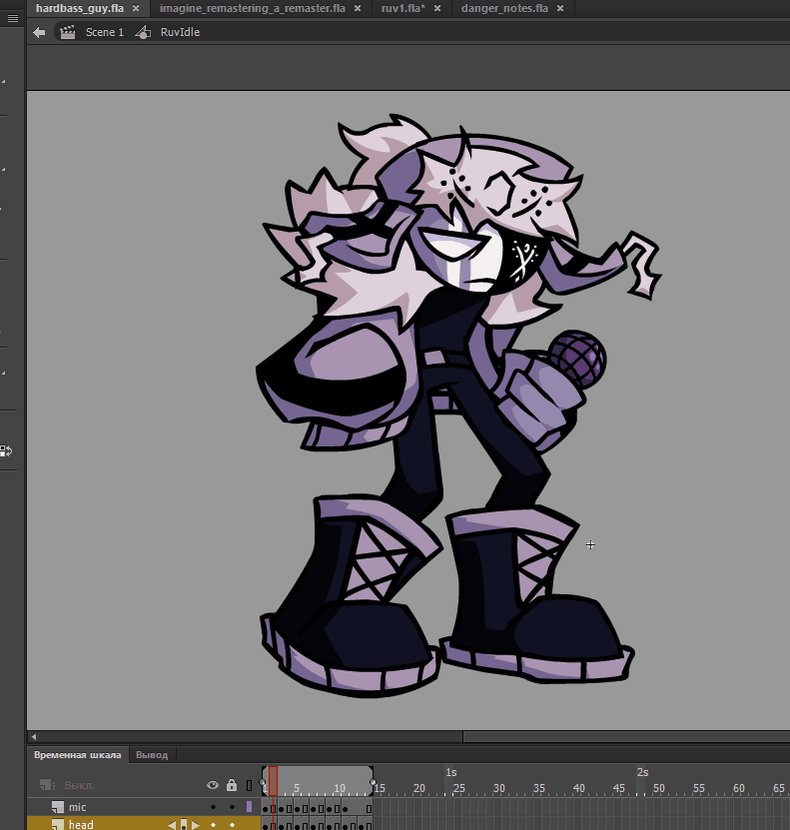Open the Временная шкала tab
790x830 pixels.
(x=77, y=755)
